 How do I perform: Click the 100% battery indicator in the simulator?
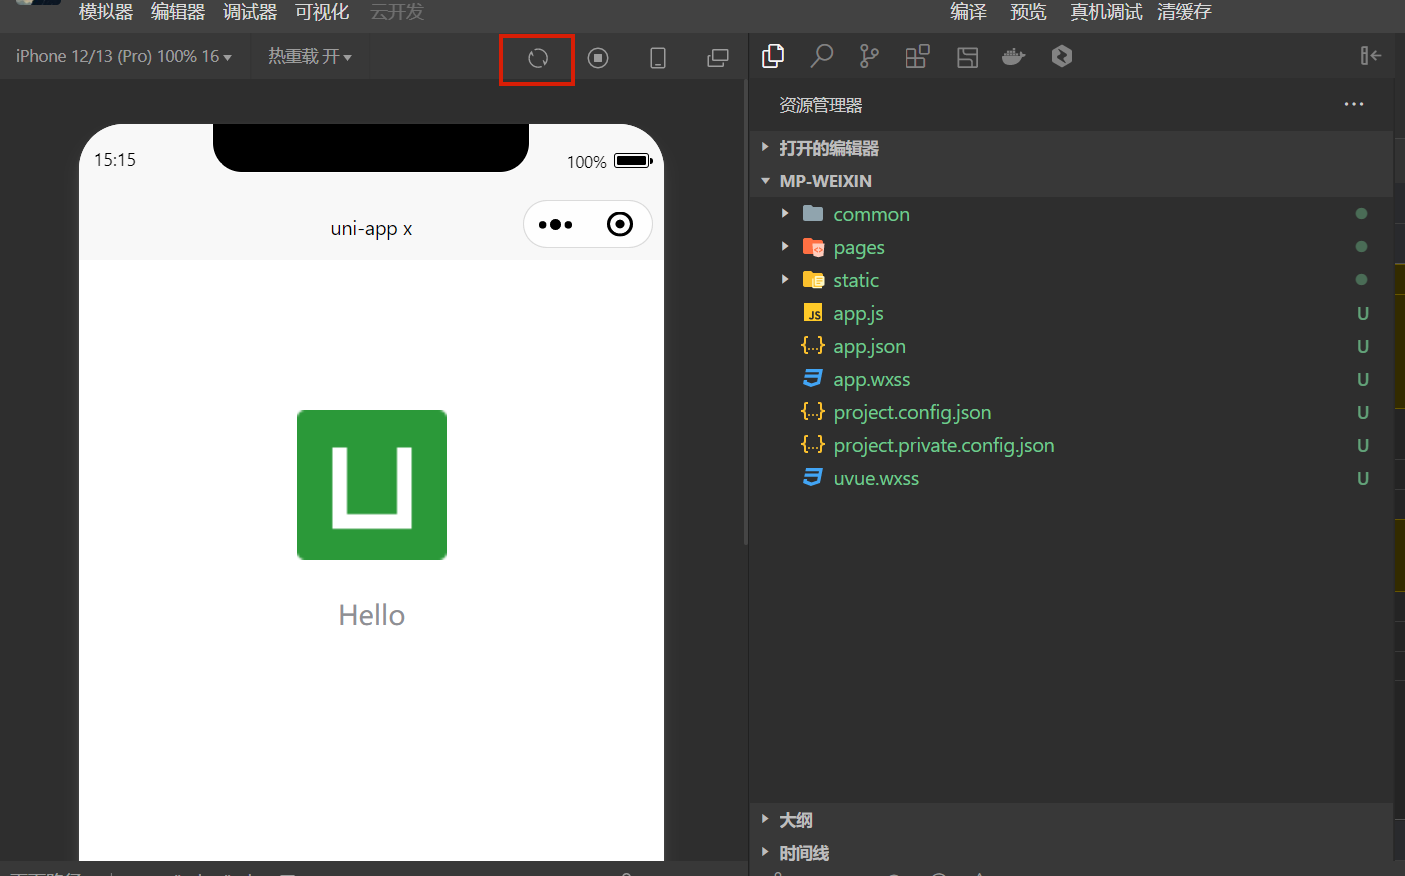[x=610, y=161]
